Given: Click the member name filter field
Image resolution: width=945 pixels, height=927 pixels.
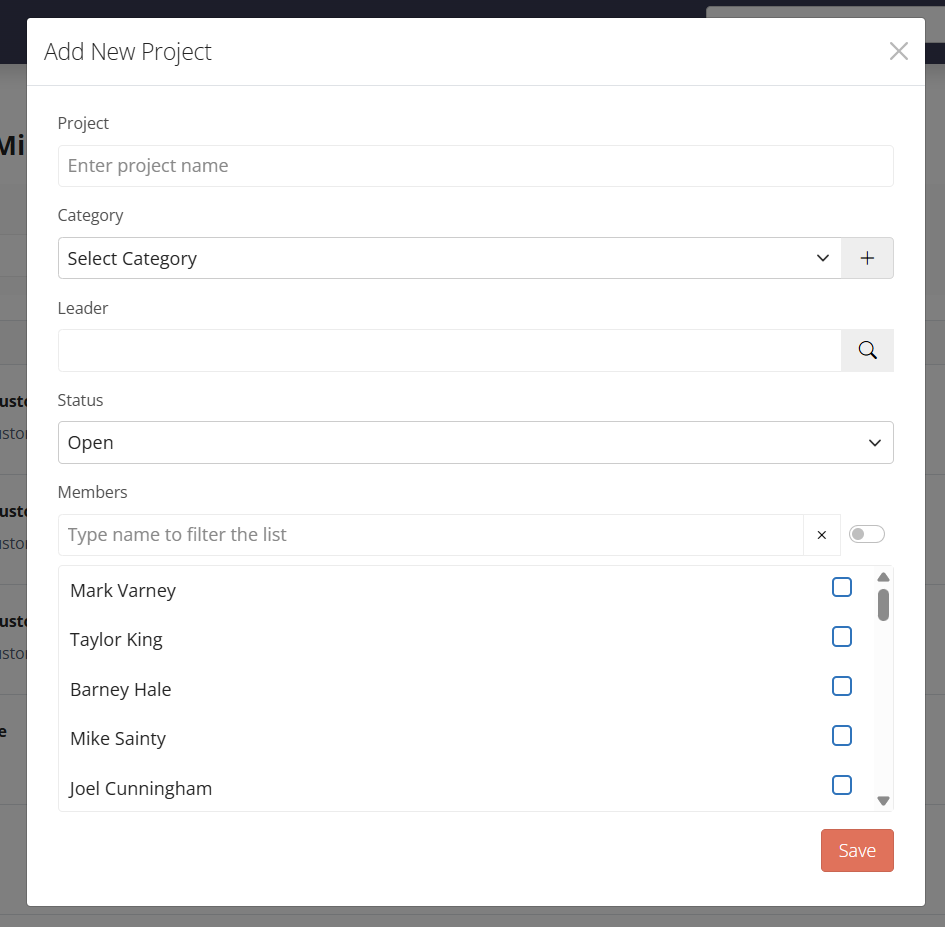Looking at the screenshot, I should point(430,535).
